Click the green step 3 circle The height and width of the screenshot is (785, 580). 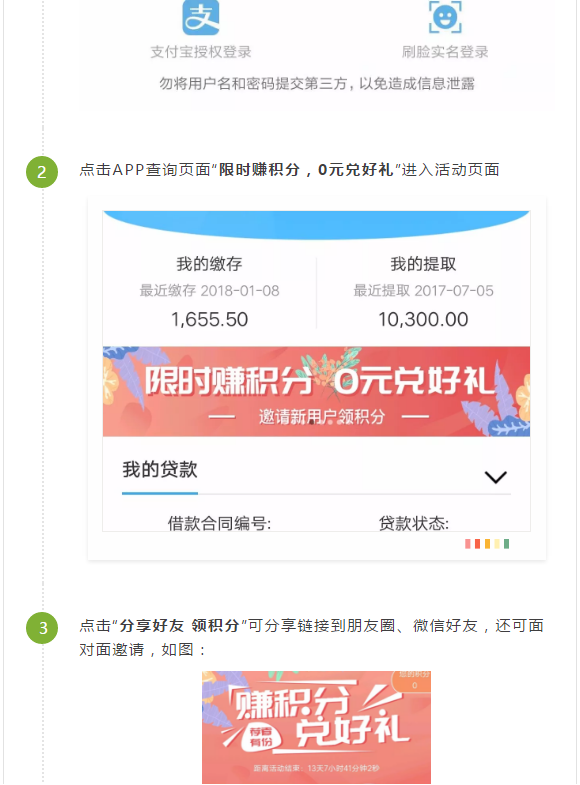(x=42, y=628)
